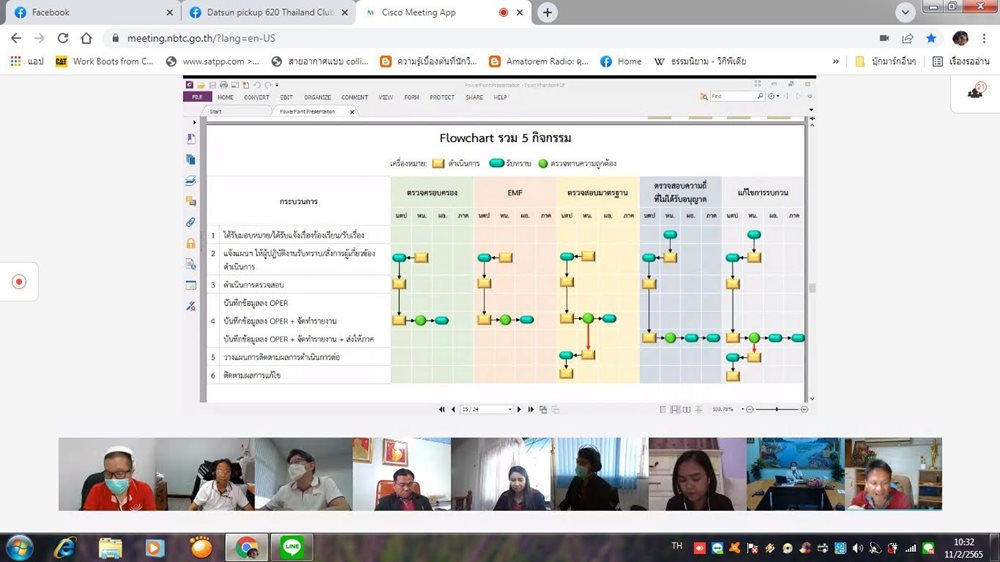Switch to the Facebook browser tab

coord(92,12)
